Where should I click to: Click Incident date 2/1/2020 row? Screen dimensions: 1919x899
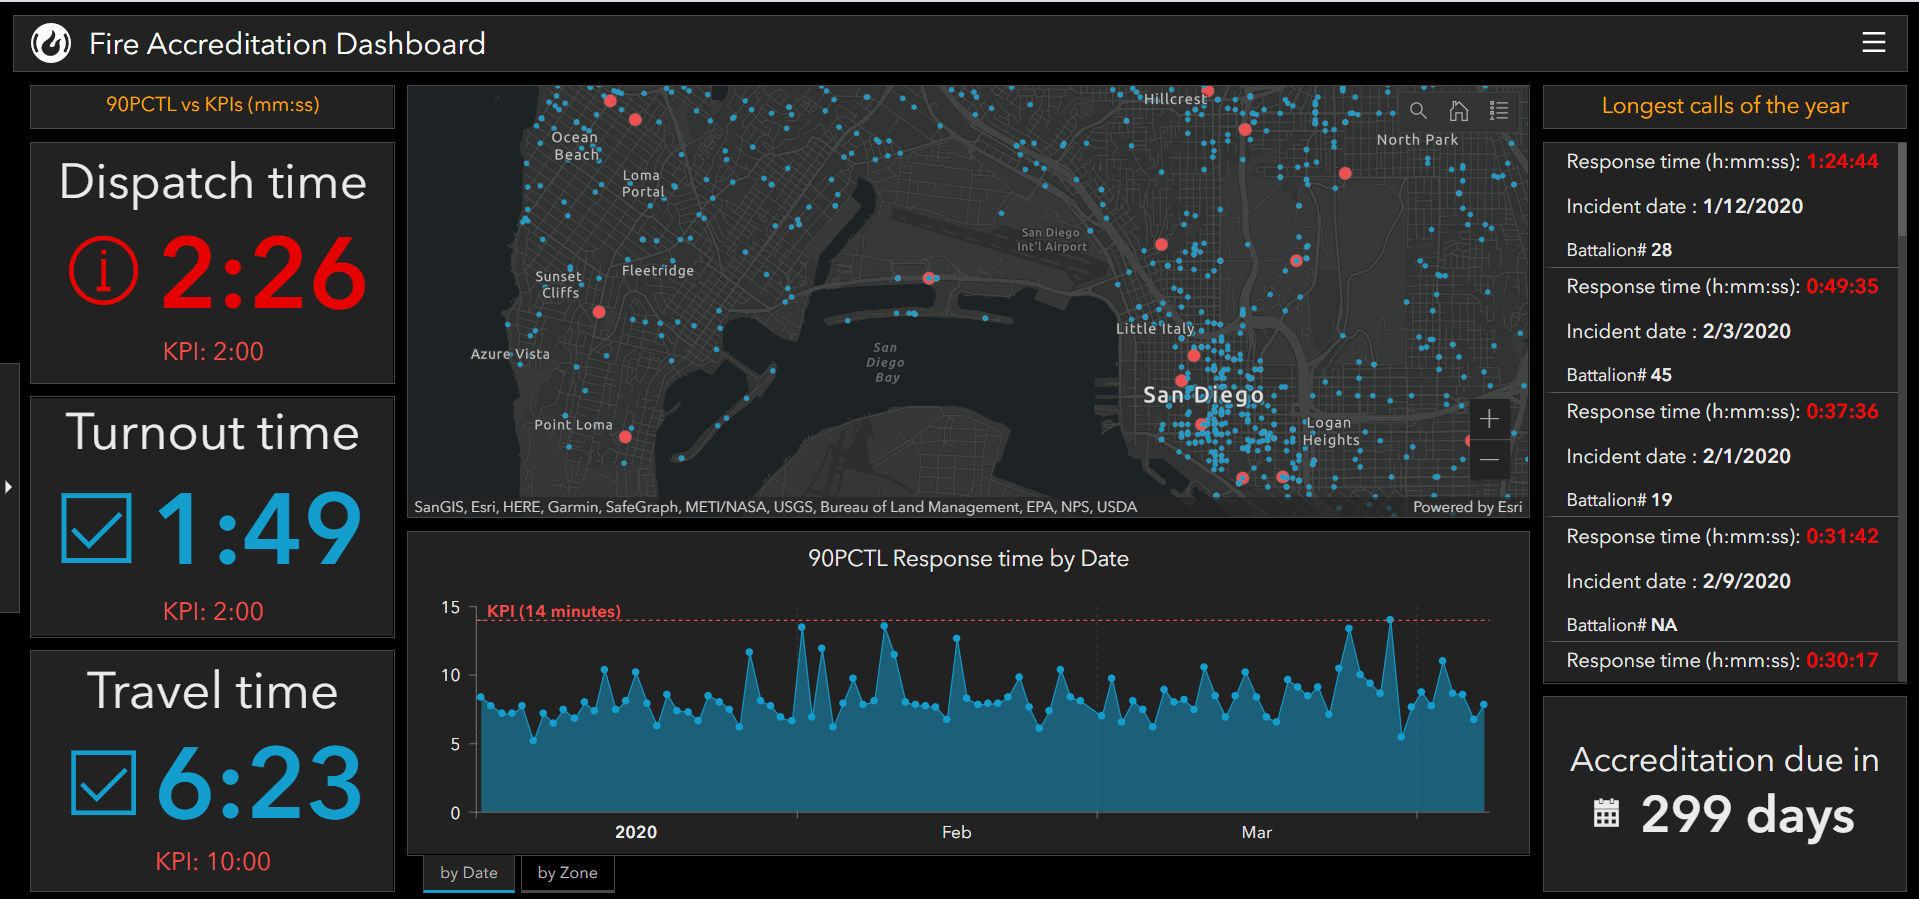pyautogui.click(x=1679, y=456)
